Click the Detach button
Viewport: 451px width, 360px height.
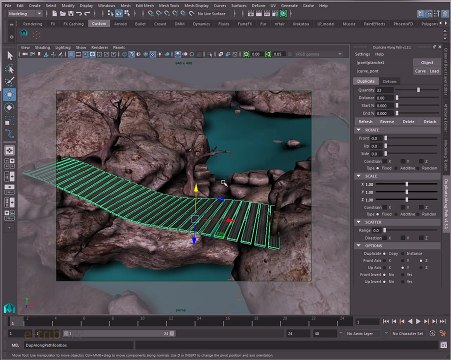point(430,121)
